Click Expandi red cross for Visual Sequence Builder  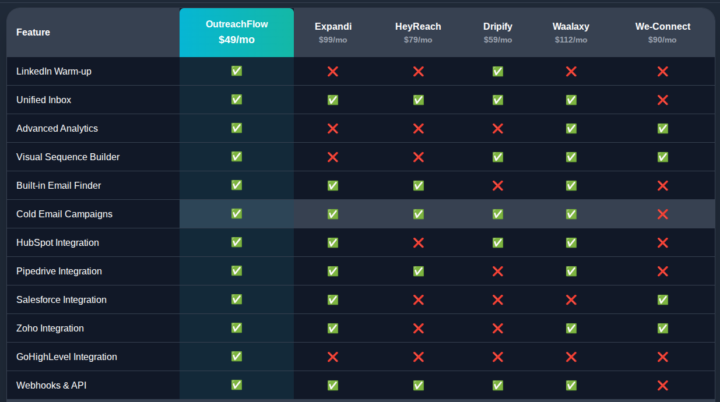(x=333, y=157)
